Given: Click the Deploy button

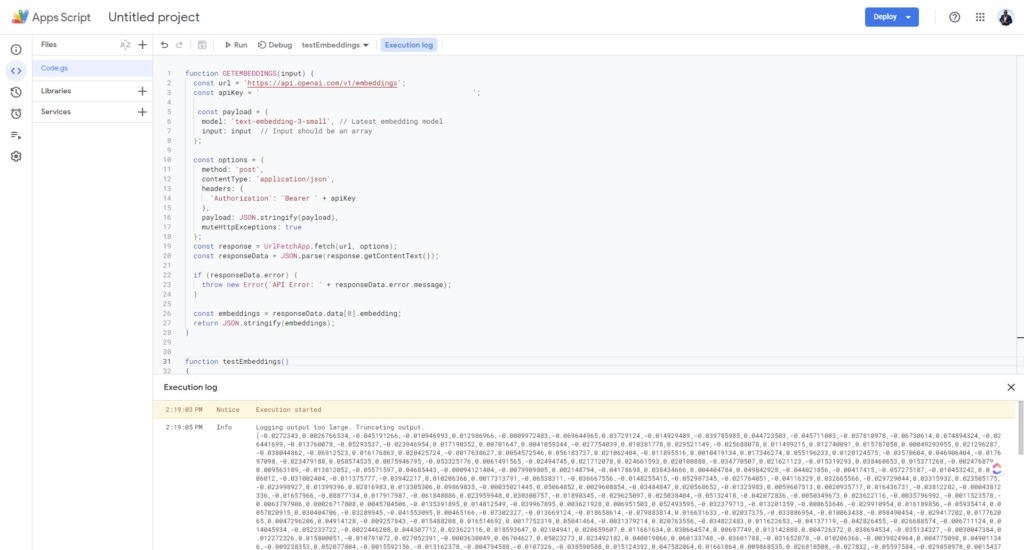Looking at the screenshot, I should 891,17.
